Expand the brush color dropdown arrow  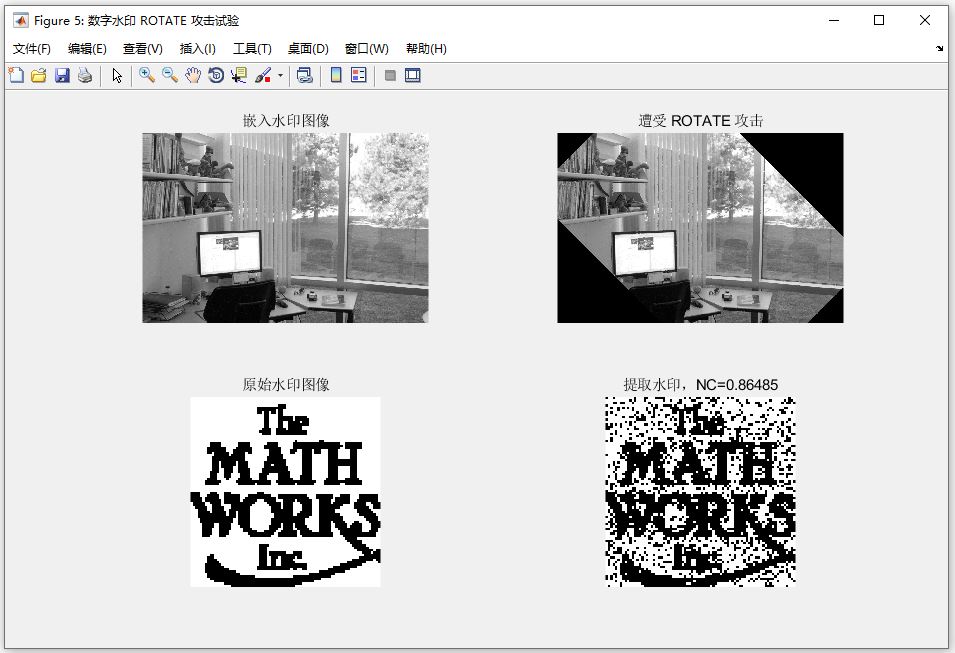[280, 76]
